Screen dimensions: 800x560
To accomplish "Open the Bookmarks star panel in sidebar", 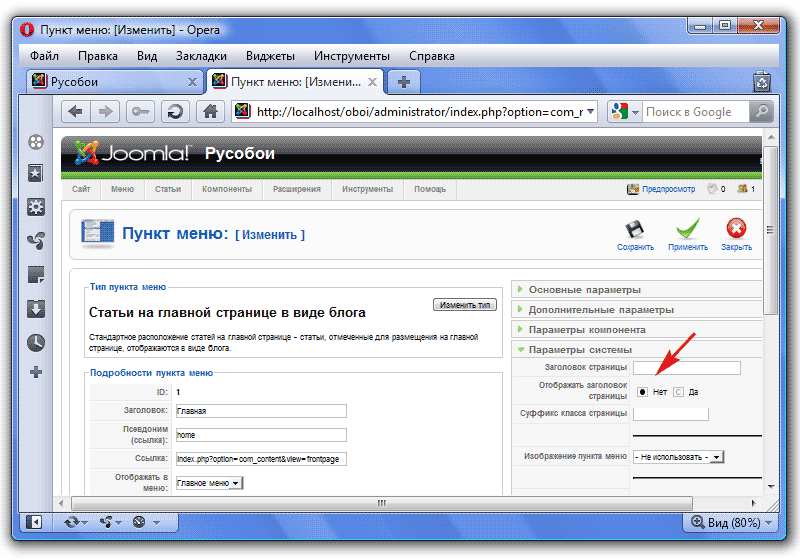I will point(36,173).
